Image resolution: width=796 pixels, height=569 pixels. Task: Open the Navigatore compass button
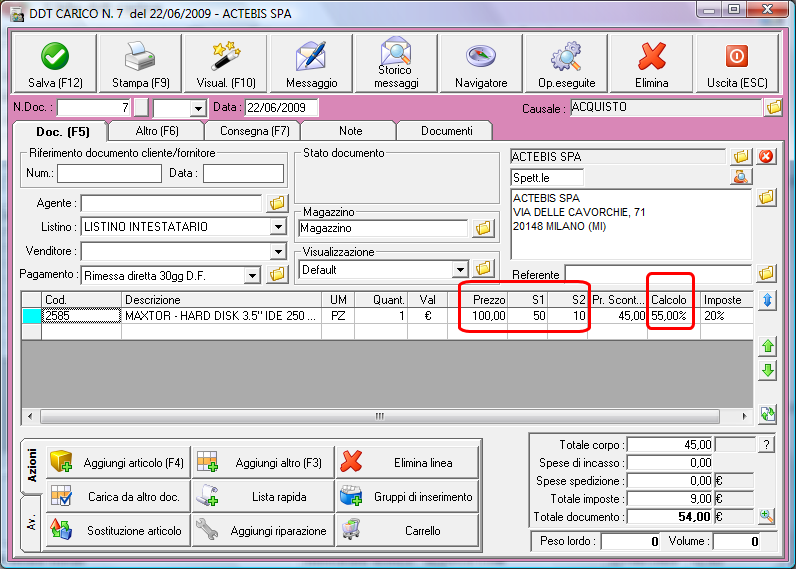[481, 64]
